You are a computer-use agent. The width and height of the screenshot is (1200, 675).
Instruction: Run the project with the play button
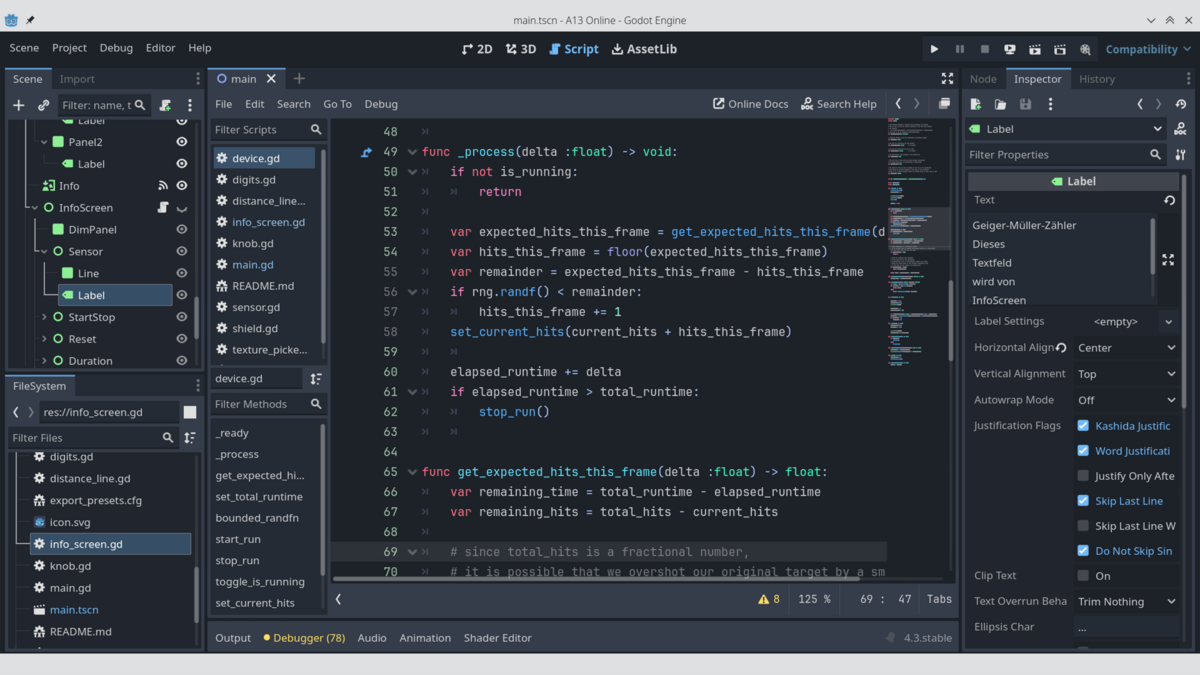[934, 49]
